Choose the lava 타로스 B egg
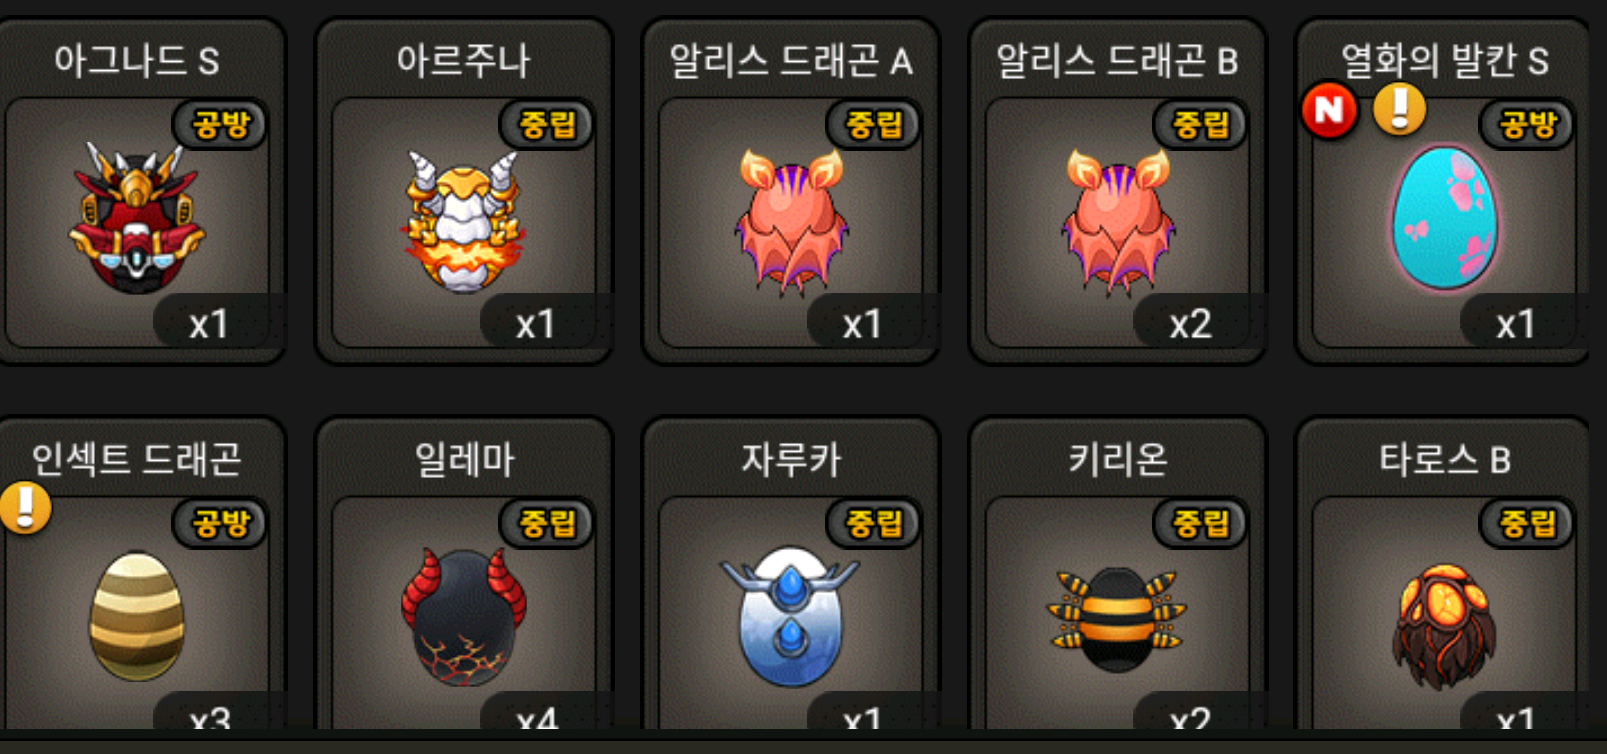The image size is (1607, 754). pyautogui.click(x=1444, y=626)
